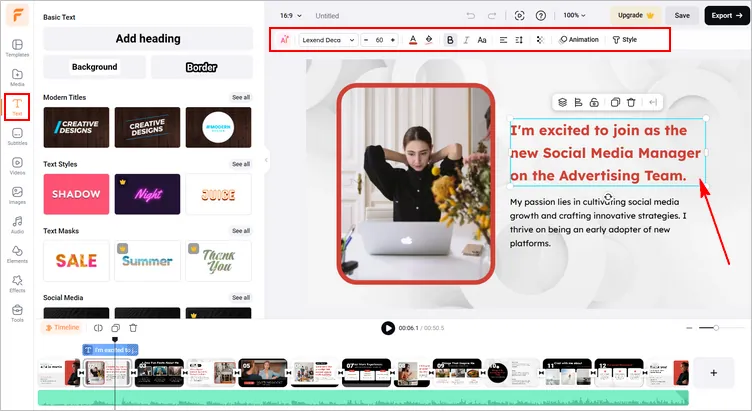Open the Templates sidebar panel
The height and width of the screenshot is (411, 752).
coord(17,48)
